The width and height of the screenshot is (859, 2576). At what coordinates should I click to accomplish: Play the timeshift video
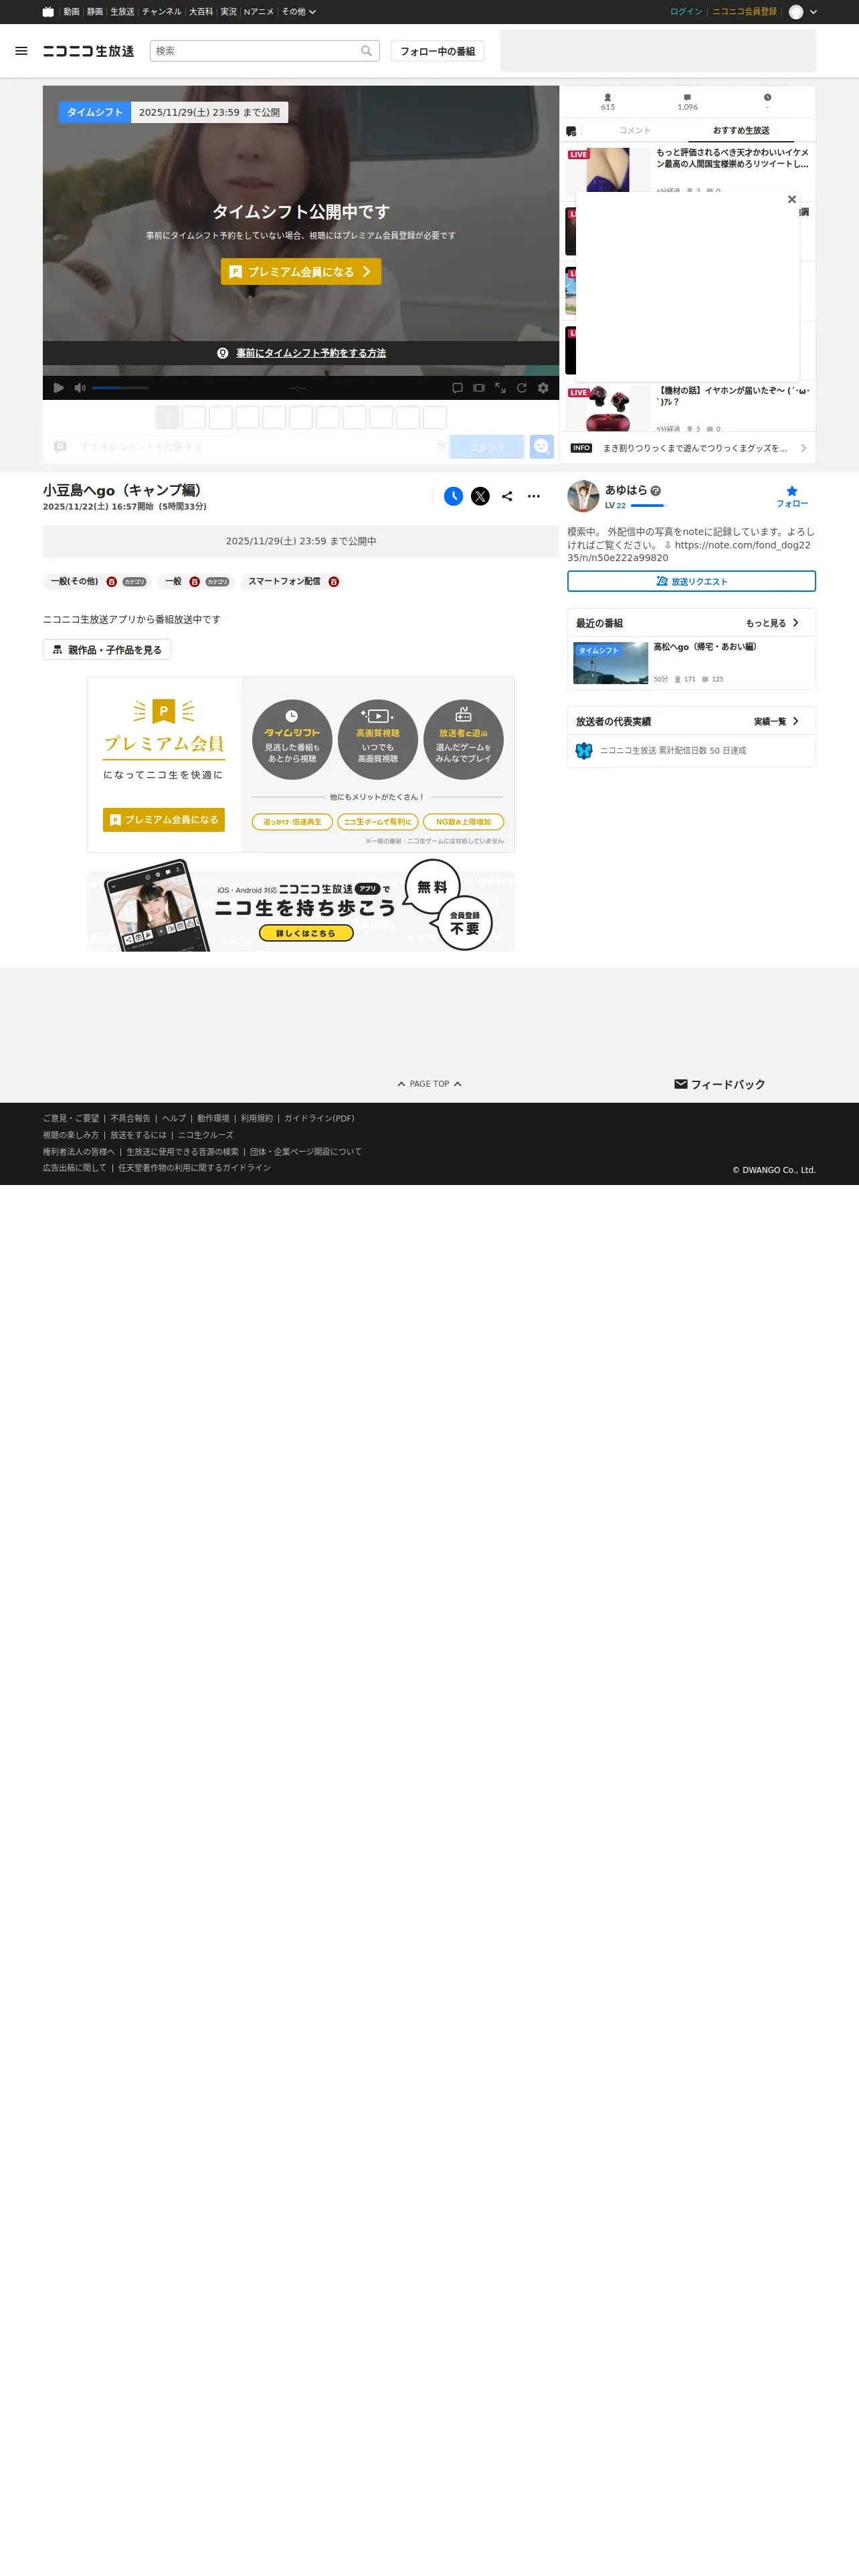(x=58, y=388)
